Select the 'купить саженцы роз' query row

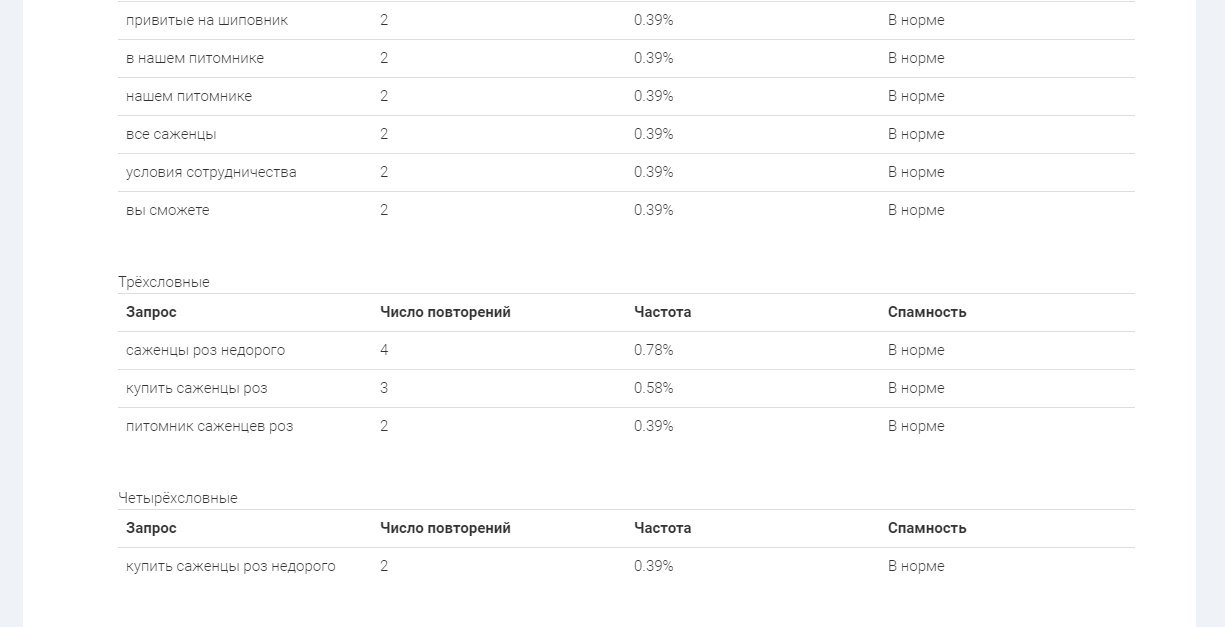626,388
